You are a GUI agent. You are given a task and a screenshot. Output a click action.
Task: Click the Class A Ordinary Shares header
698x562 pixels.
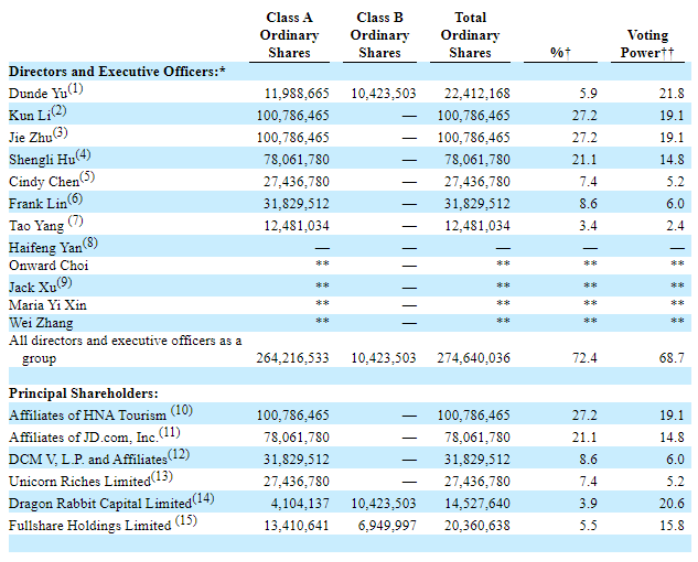pos(289,35)
